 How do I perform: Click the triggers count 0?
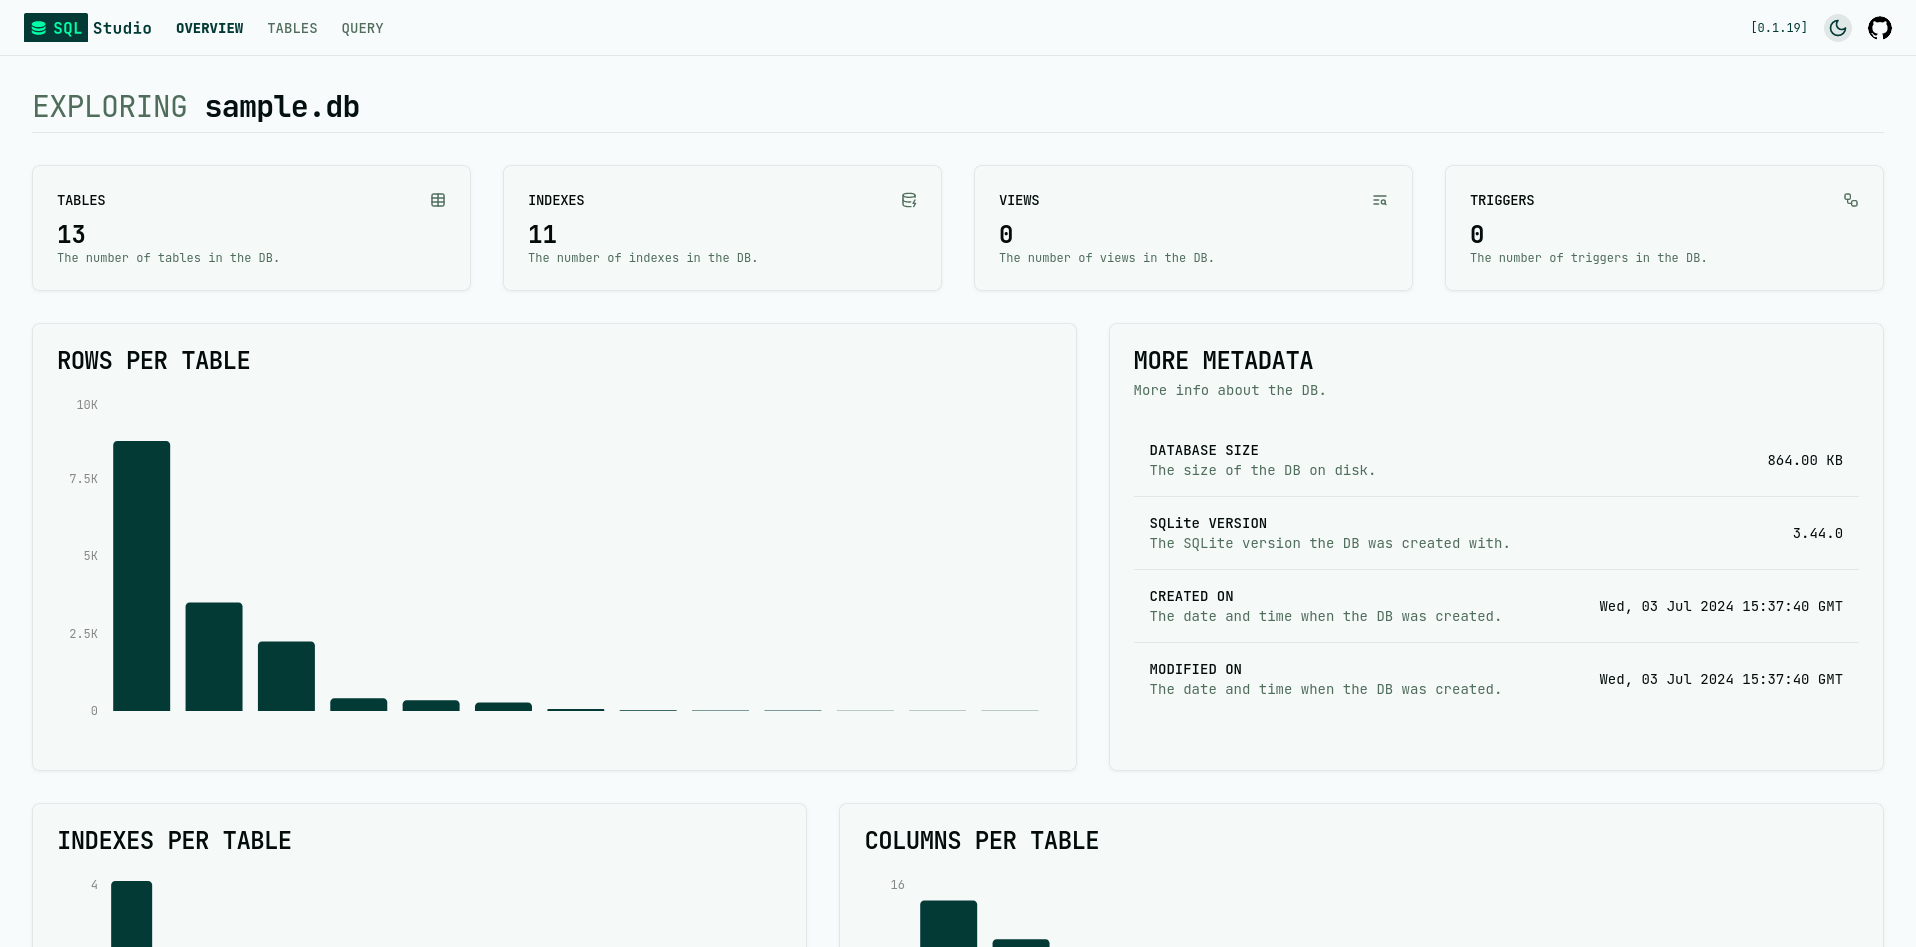(x=1477, y=235)
